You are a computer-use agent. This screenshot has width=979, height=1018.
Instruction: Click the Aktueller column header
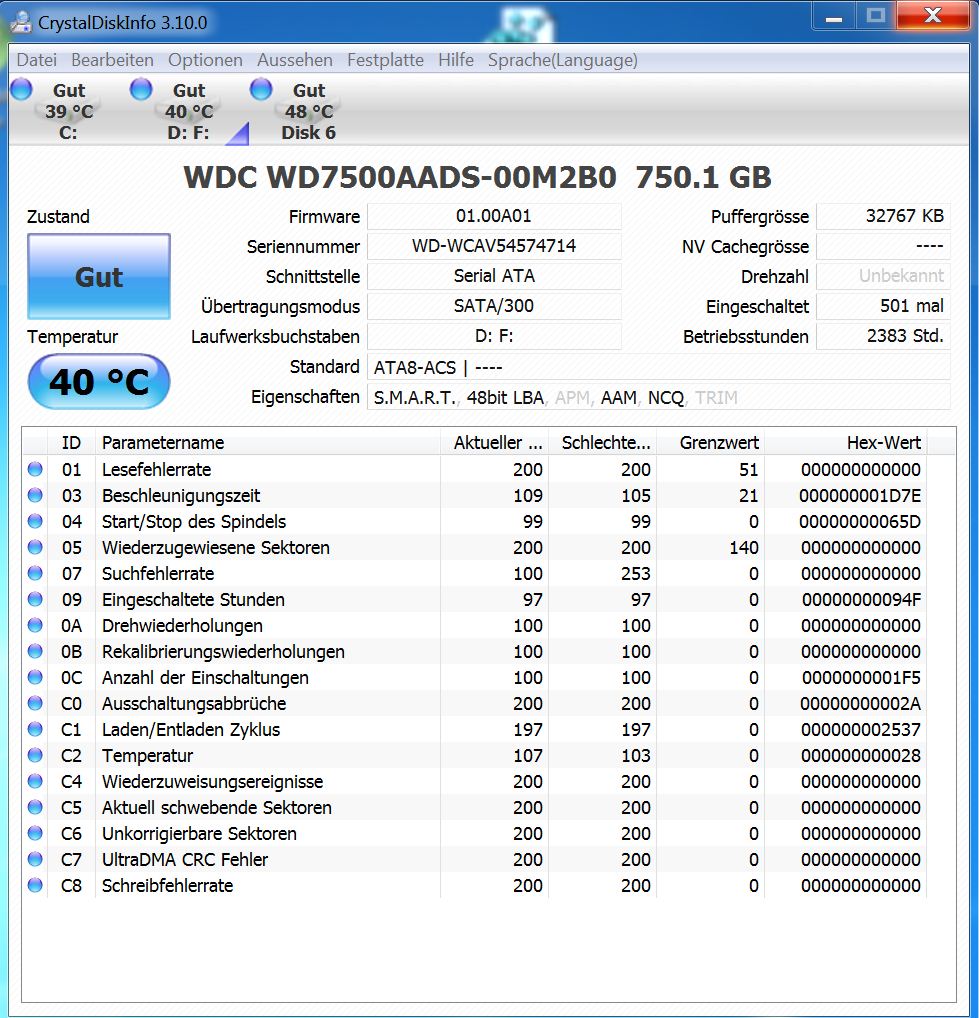[x=495, y=443]
